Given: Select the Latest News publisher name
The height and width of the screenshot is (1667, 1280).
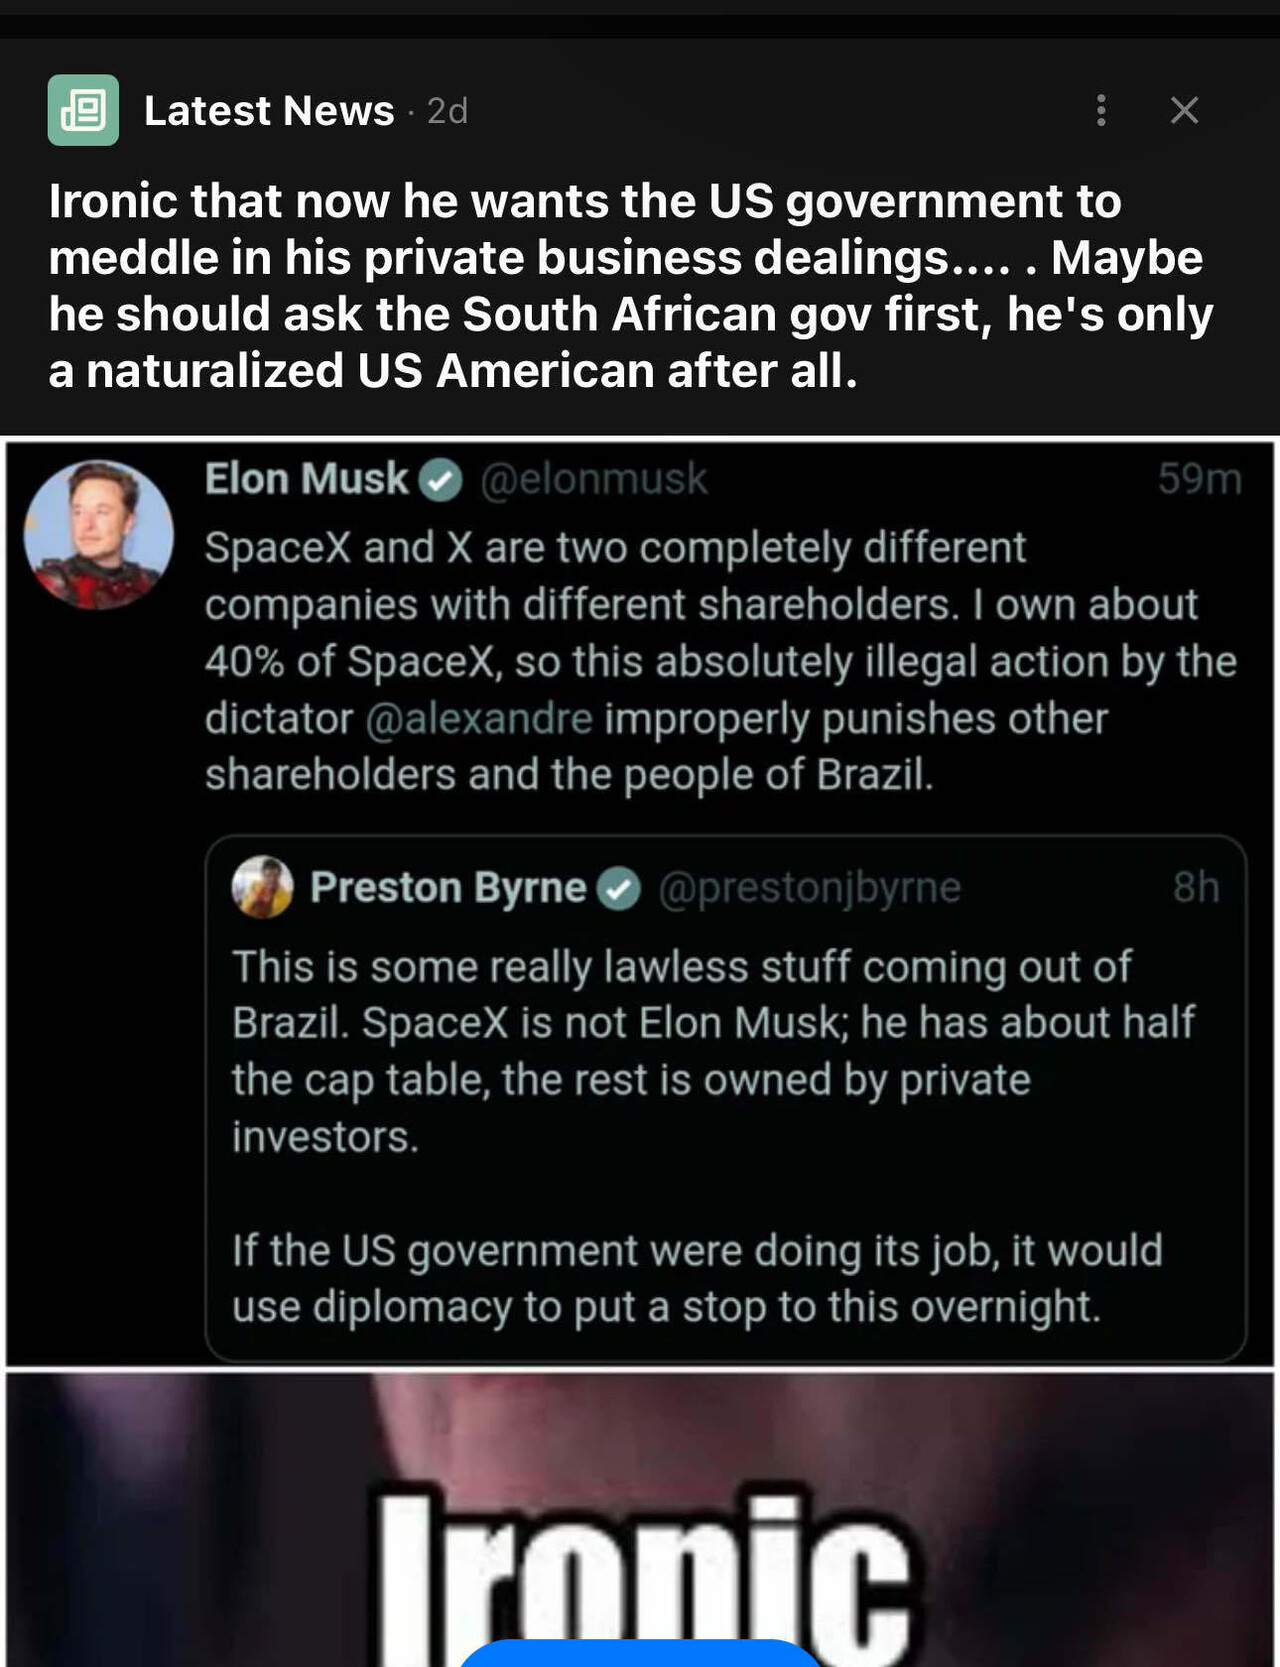Looking at the screenshot, I should (x=267, y=110).
